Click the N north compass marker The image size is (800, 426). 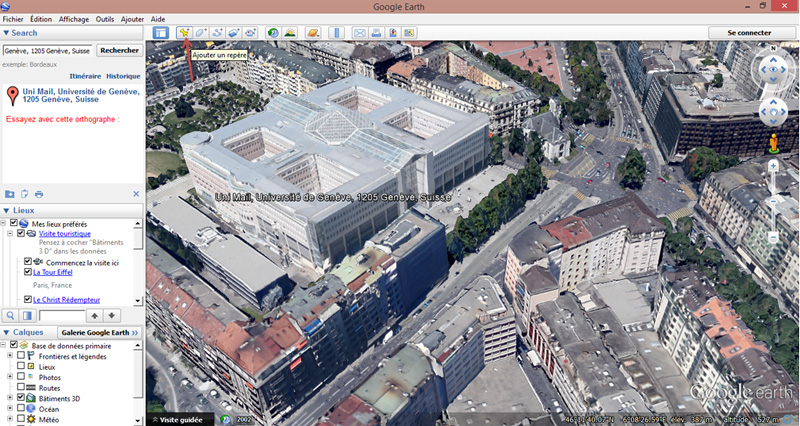click(x=773, y=48)
